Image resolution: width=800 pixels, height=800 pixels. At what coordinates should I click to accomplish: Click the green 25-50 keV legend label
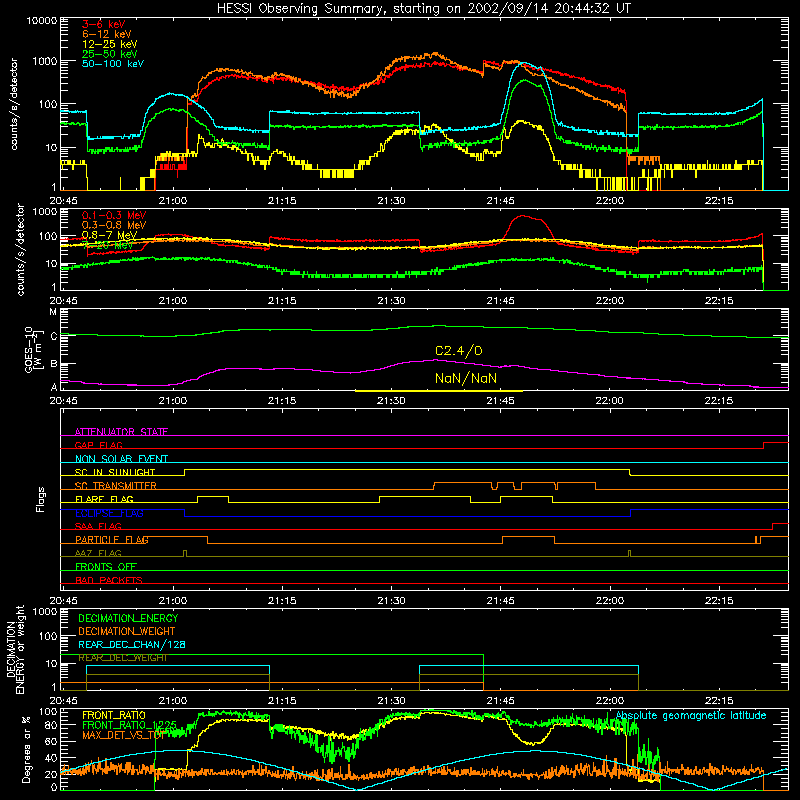[x=110, y=54]
